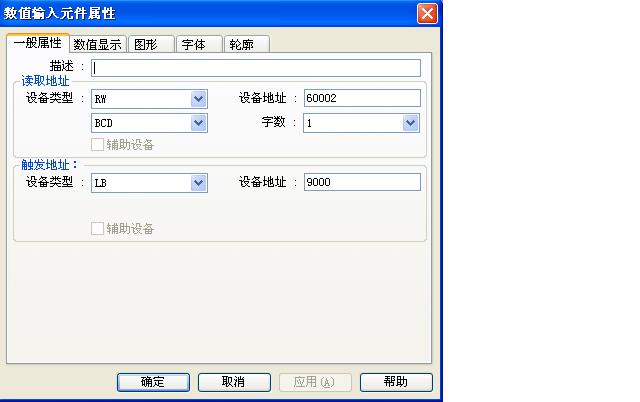Toggle 辅助设备 checkbox under 读取地址
Viewport: 640px width, 402px height.
click(98, 144)
